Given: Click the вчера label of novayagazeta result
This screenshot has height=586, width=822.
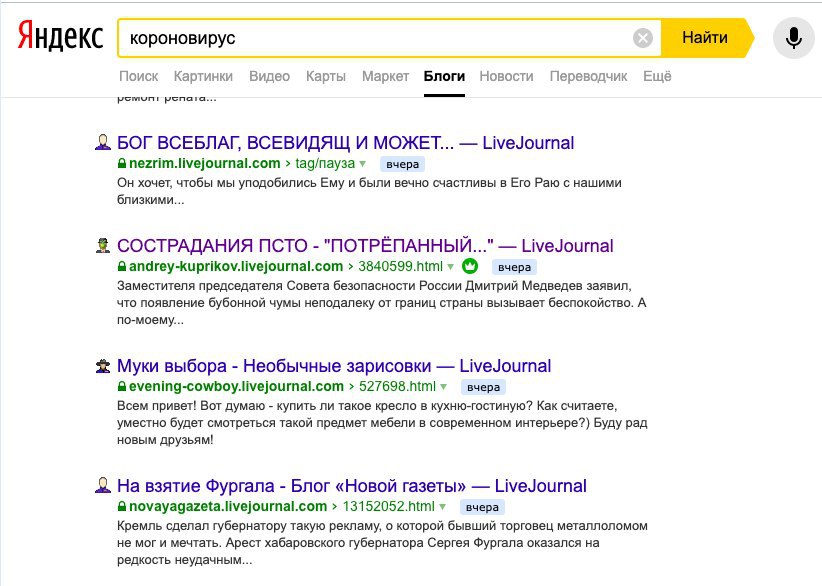Looking at the screenshot, I should coord(482,507).
